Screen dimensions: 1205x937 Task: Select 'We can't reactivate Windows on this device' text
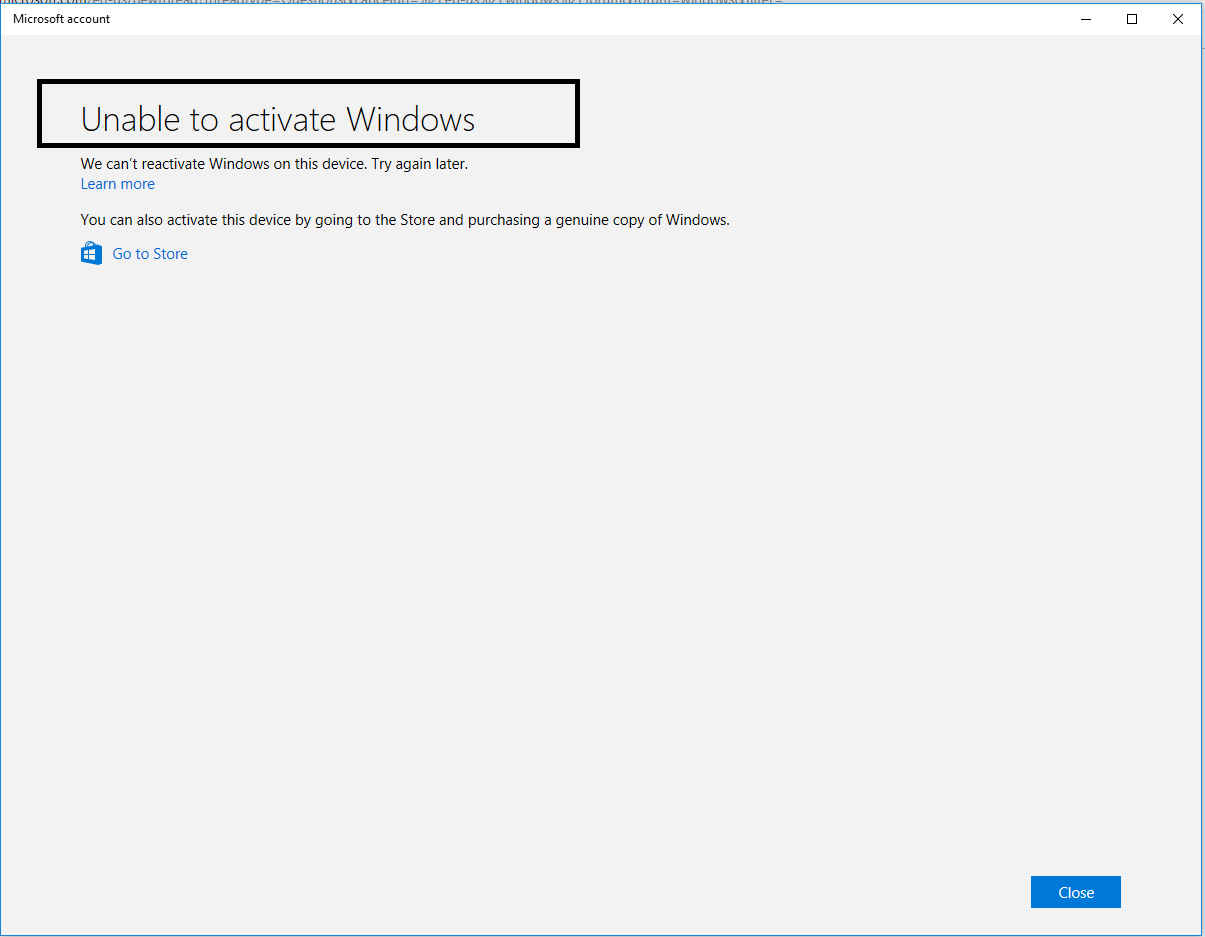click(x=223, y=163)
